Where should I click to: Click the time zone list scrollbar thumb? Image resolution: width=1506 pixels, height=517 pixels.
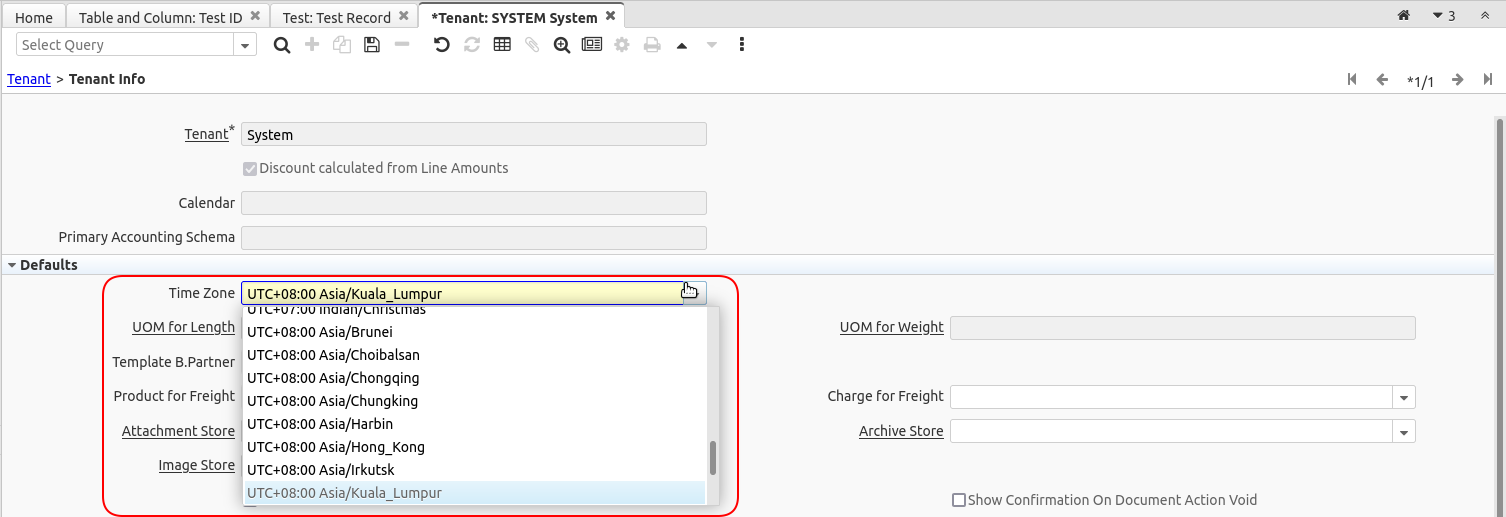click(x=713, y=458)
